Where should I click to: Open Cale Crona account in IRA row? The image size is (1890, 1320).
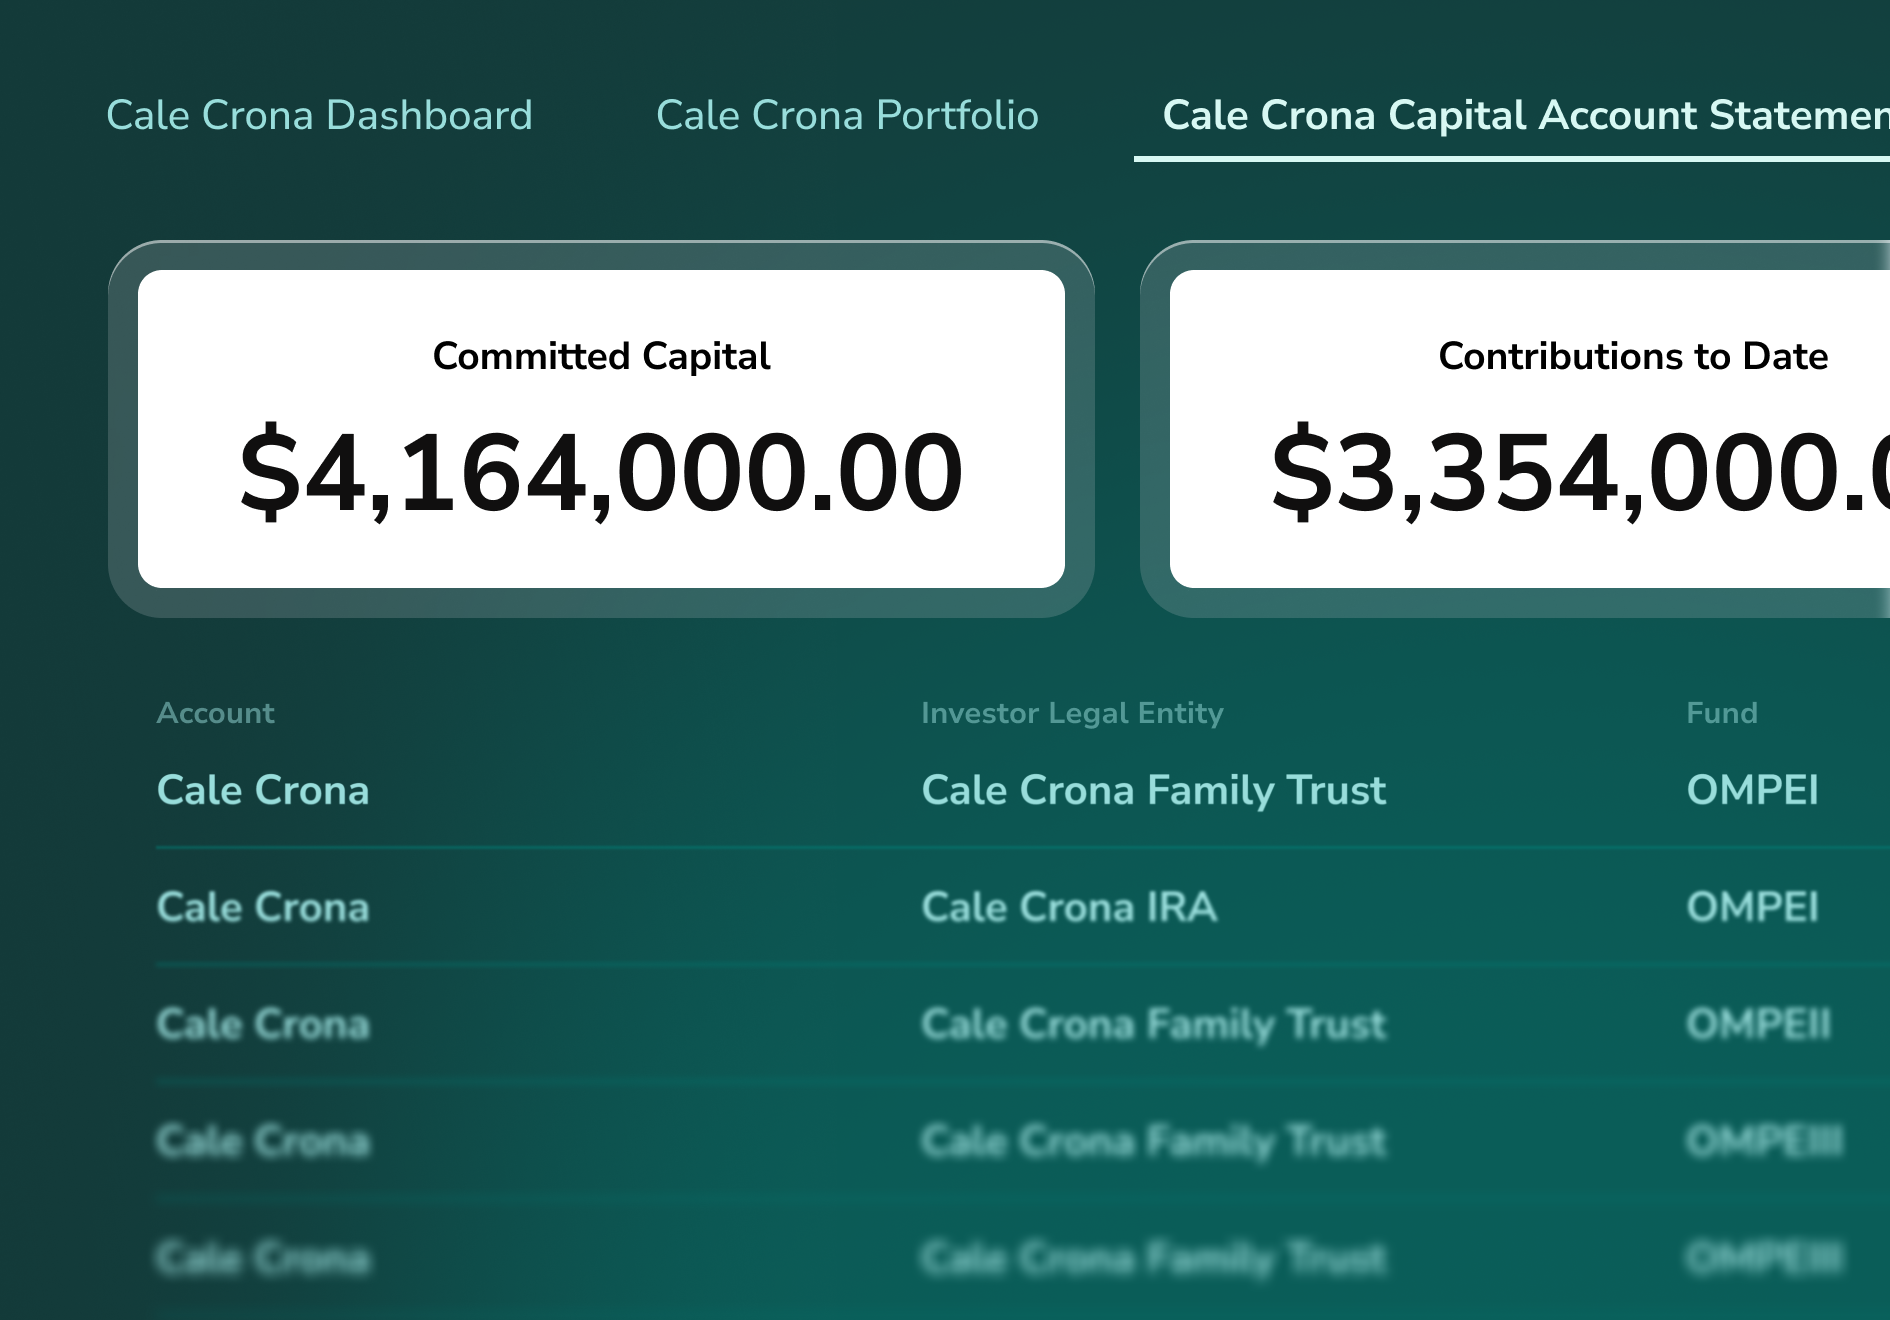[x=263, y=907]
